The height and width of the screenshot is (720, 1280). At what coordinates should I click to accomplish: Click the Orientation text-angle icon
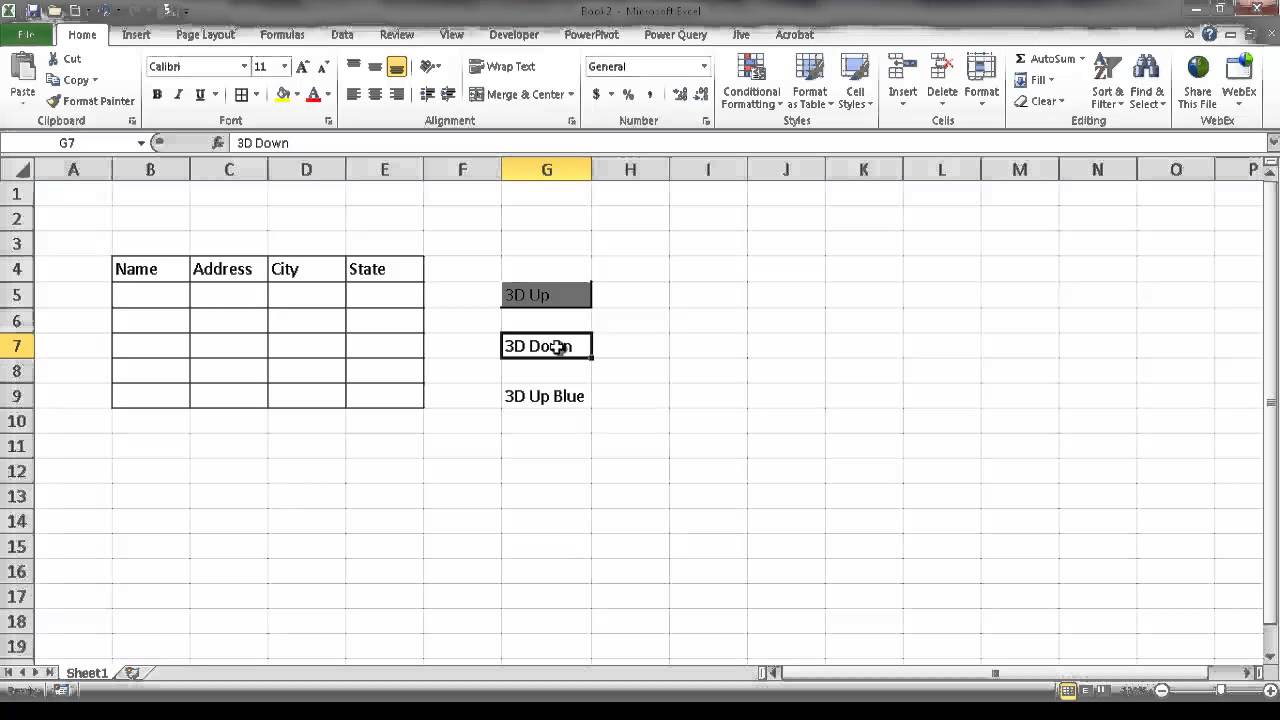pyautogui.click(x=428, y=67)
